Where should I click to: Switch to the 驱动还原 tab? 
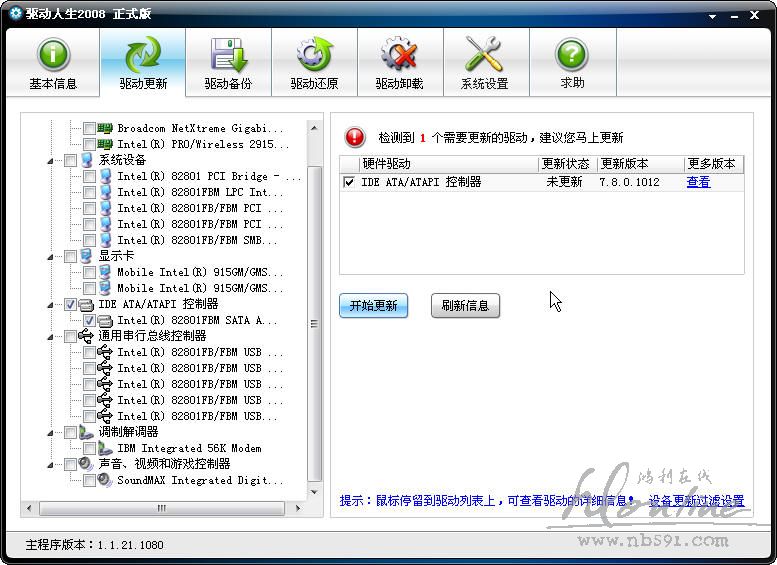coord(314,62)
